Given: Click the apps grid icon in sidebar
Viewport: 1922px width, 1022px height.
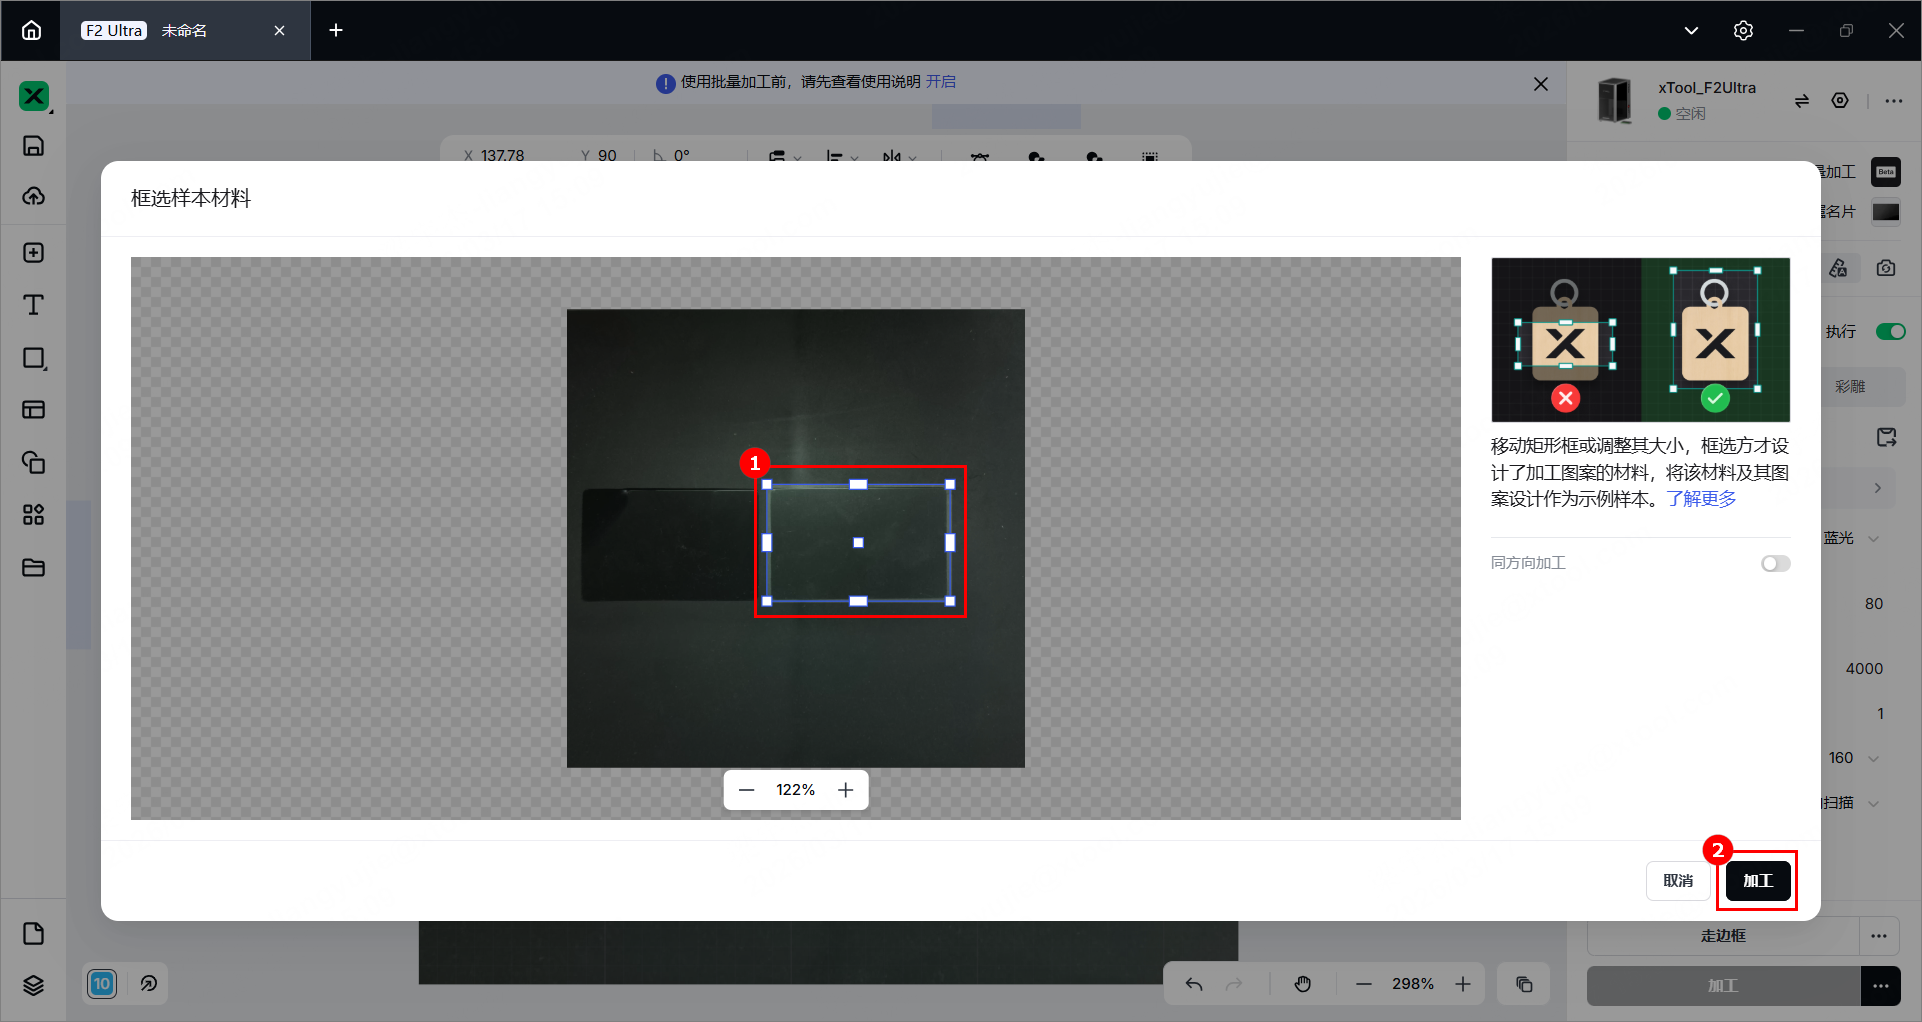Looking at the screenshot, I should (x=33, y=515).
